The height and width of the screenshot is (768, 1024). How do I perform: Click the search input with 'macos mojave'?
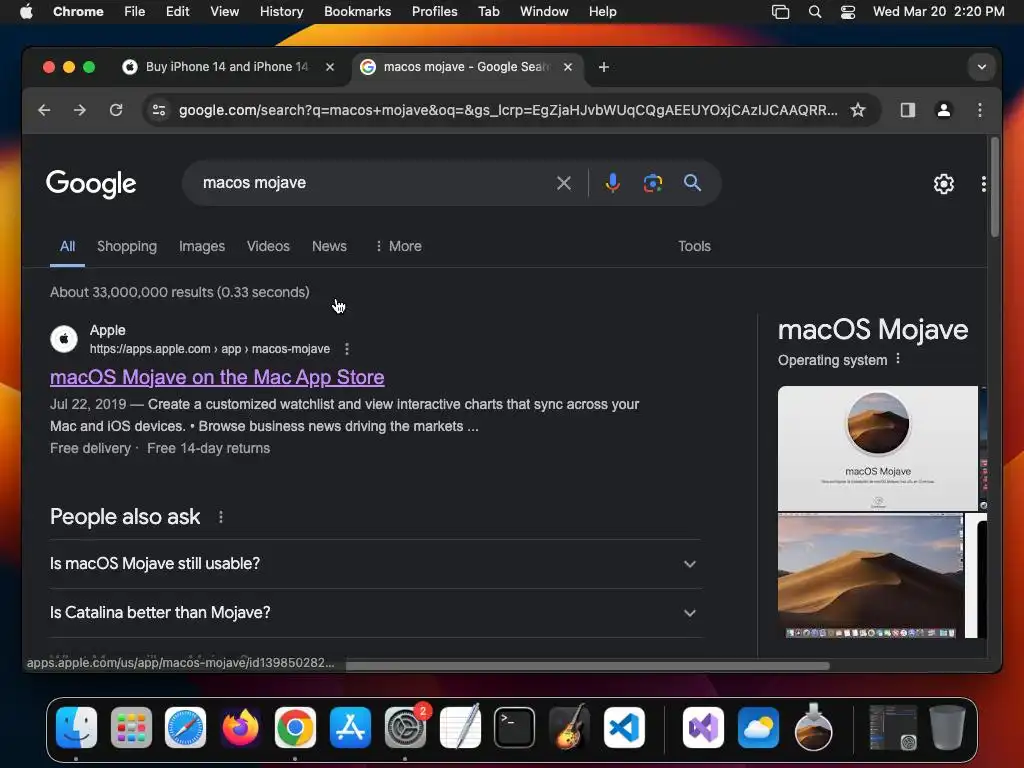(x=372, y=183)
